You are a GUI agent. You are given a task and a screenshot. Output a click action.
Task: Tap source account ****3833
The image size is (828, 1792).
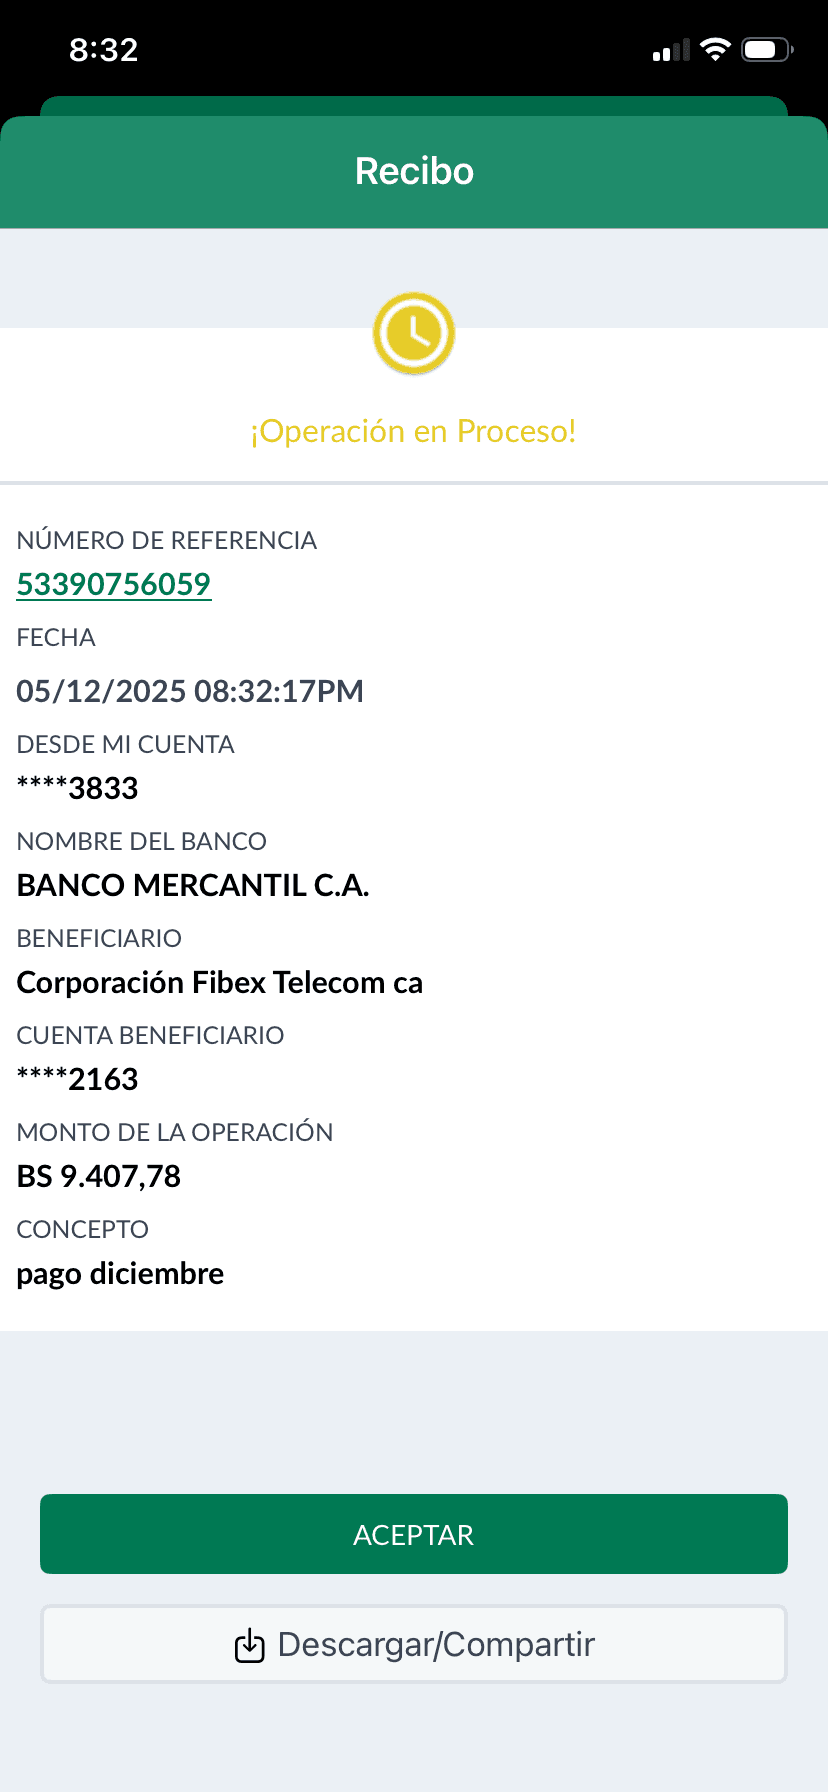pos(78,788)
